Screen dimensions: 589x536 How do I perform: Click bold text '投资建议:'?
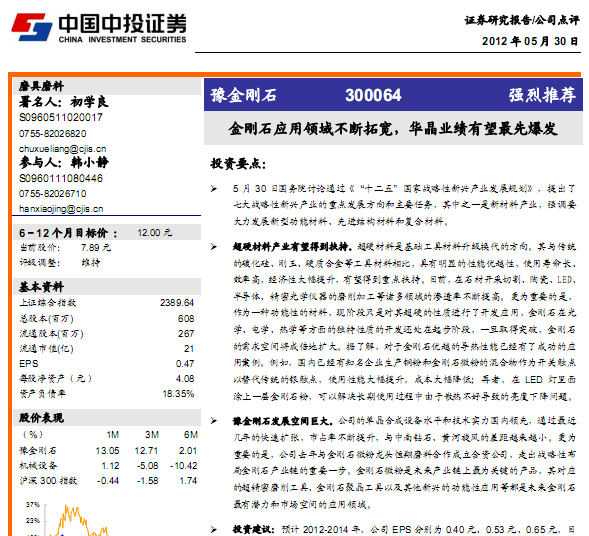(254, 530)
